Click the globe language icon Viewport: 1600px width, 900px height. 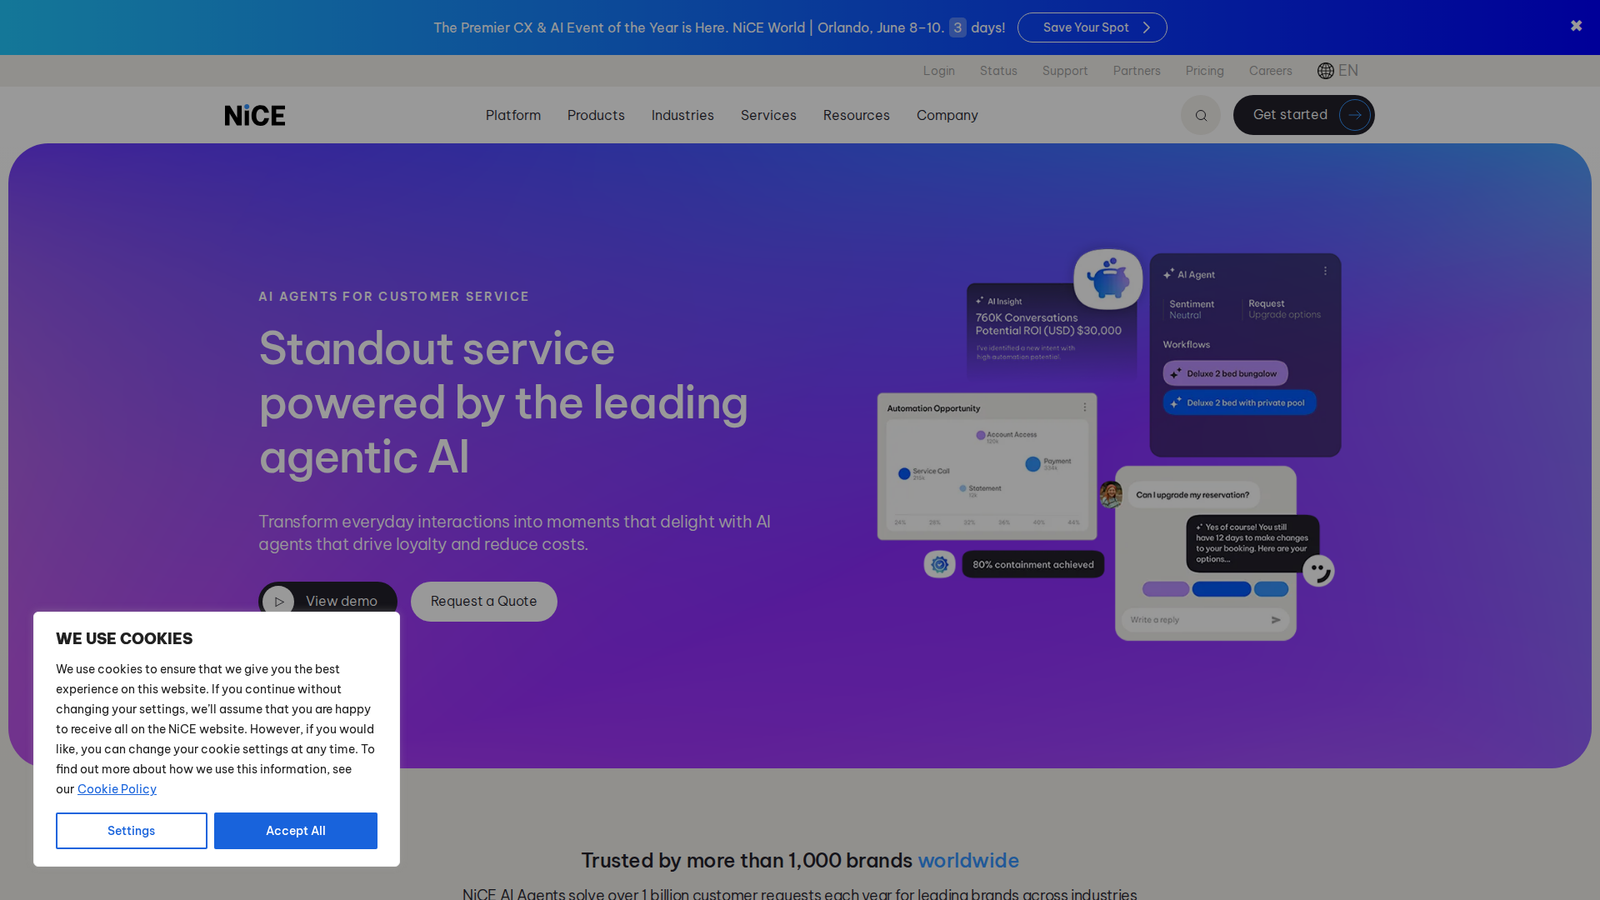coord(1326,71)
